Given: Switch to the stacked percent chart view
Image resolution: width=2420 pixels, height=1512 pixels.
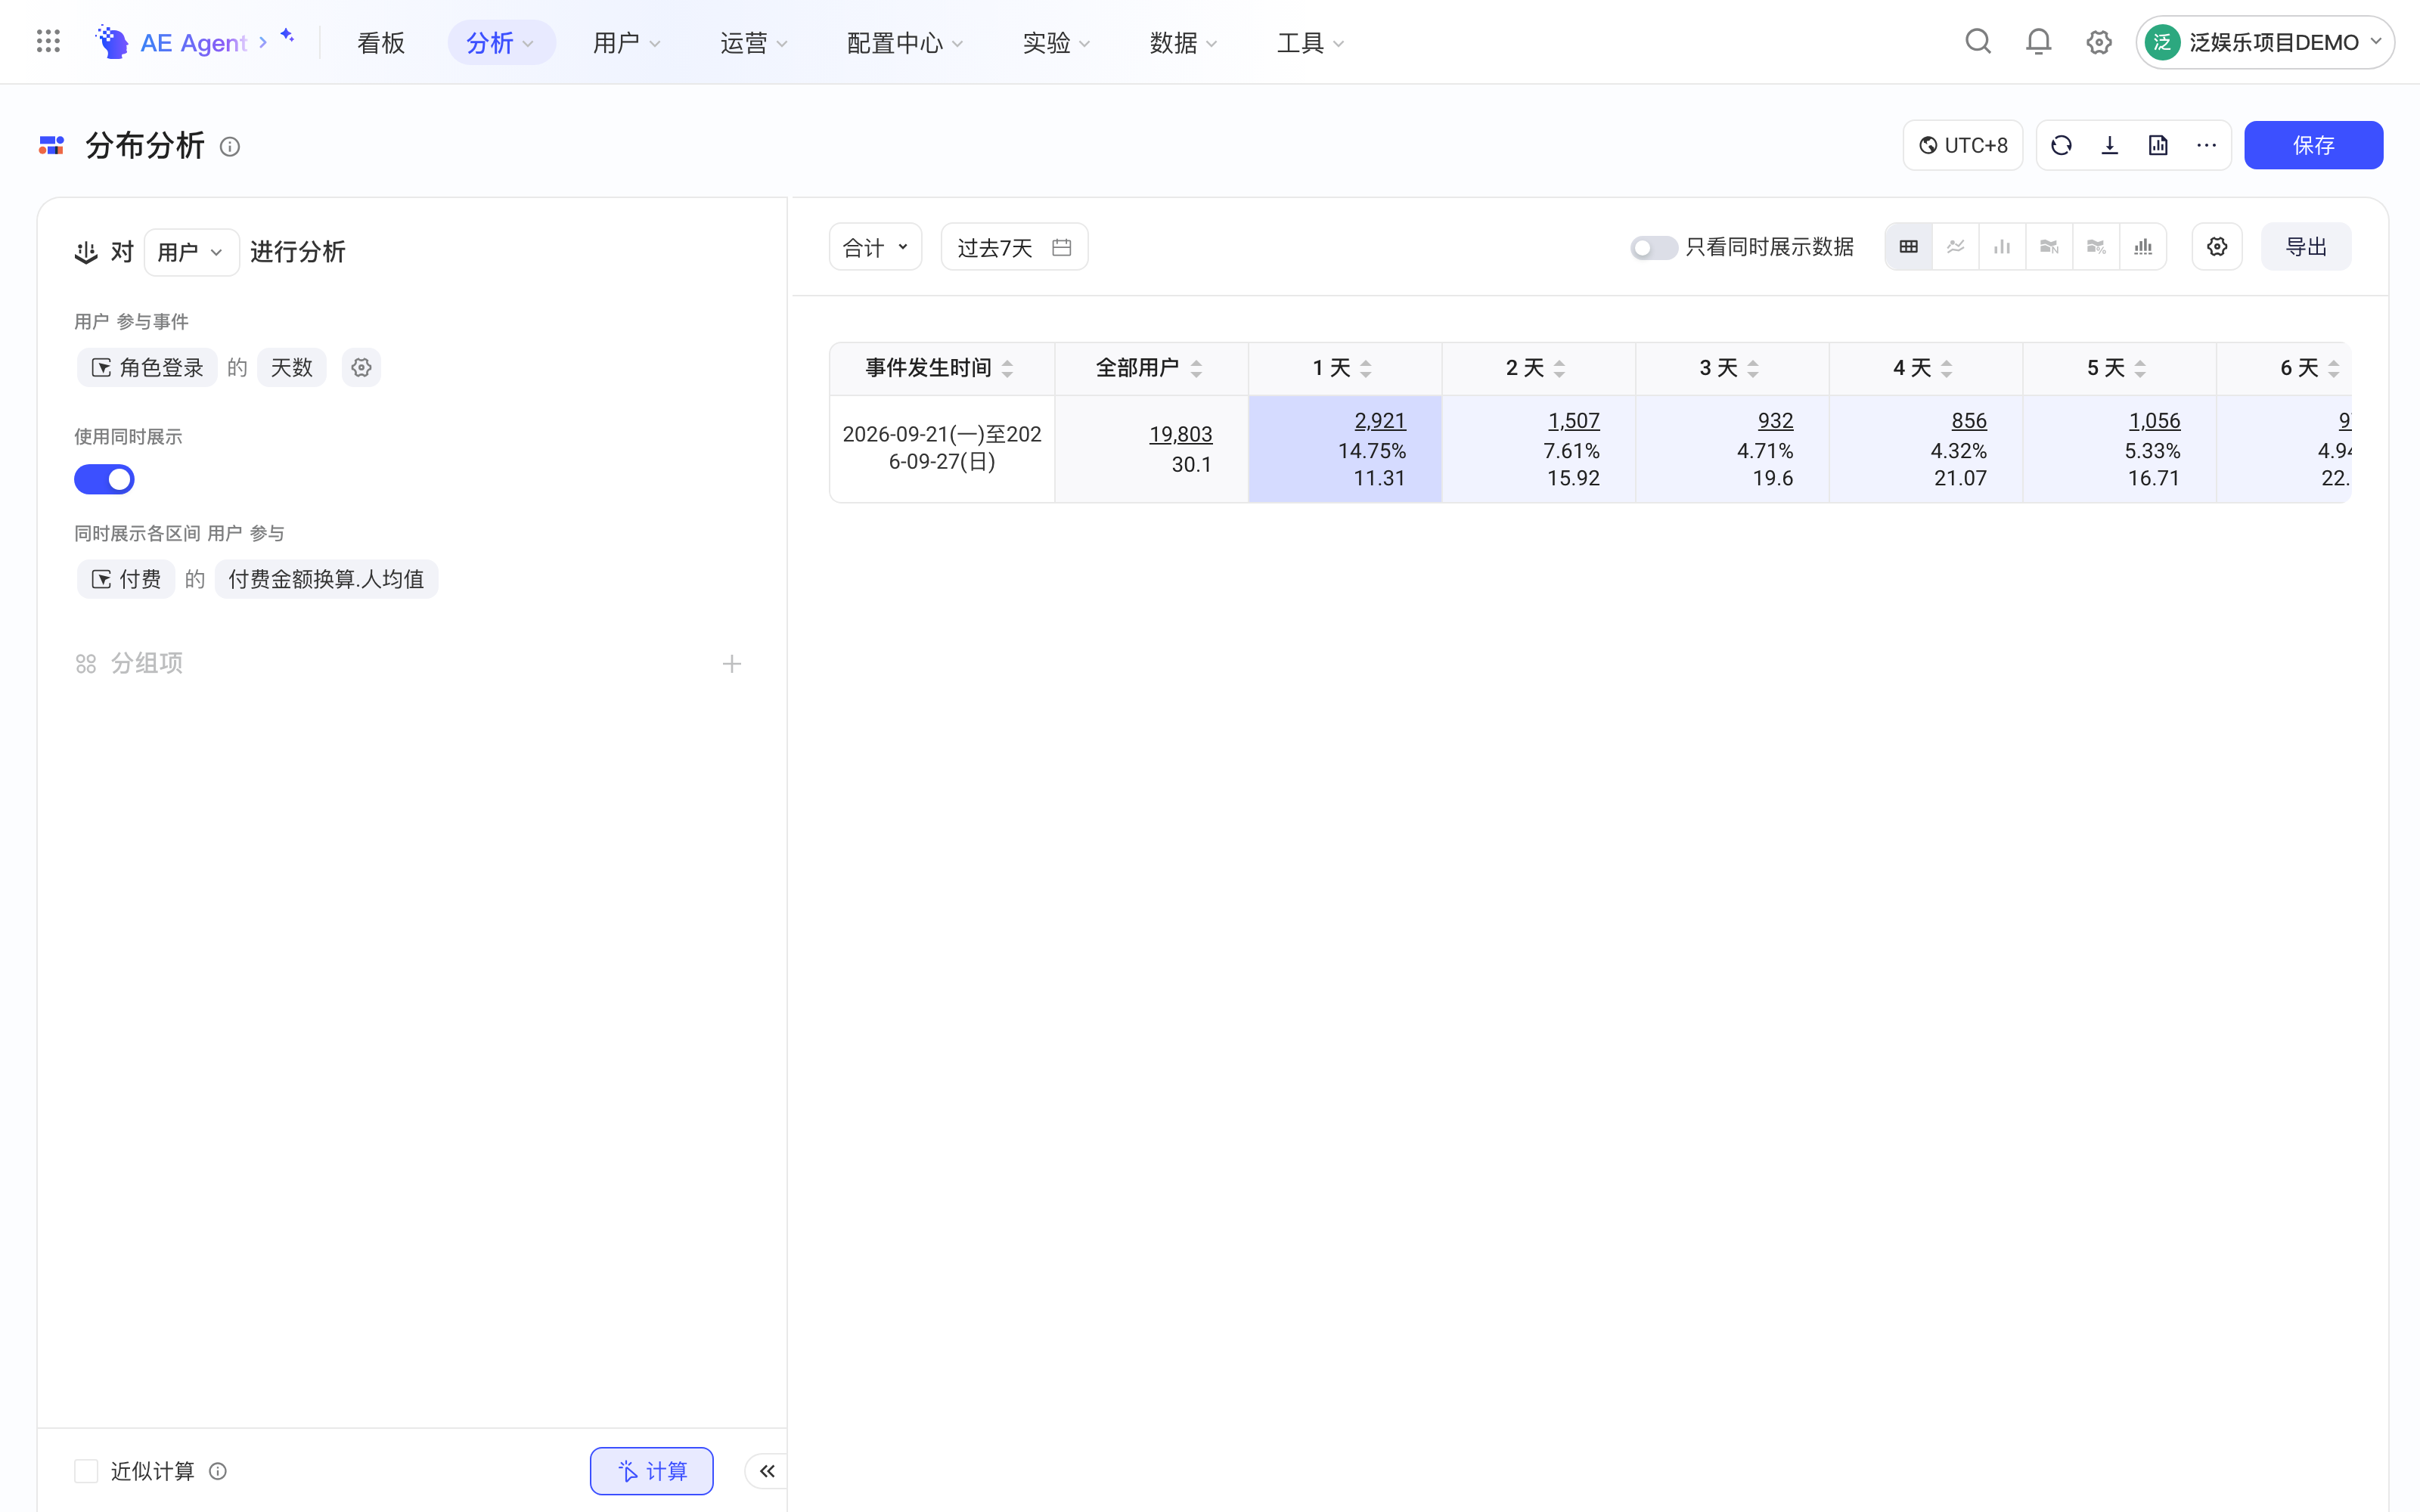Looking at the screenshot, I should 2096,247.
